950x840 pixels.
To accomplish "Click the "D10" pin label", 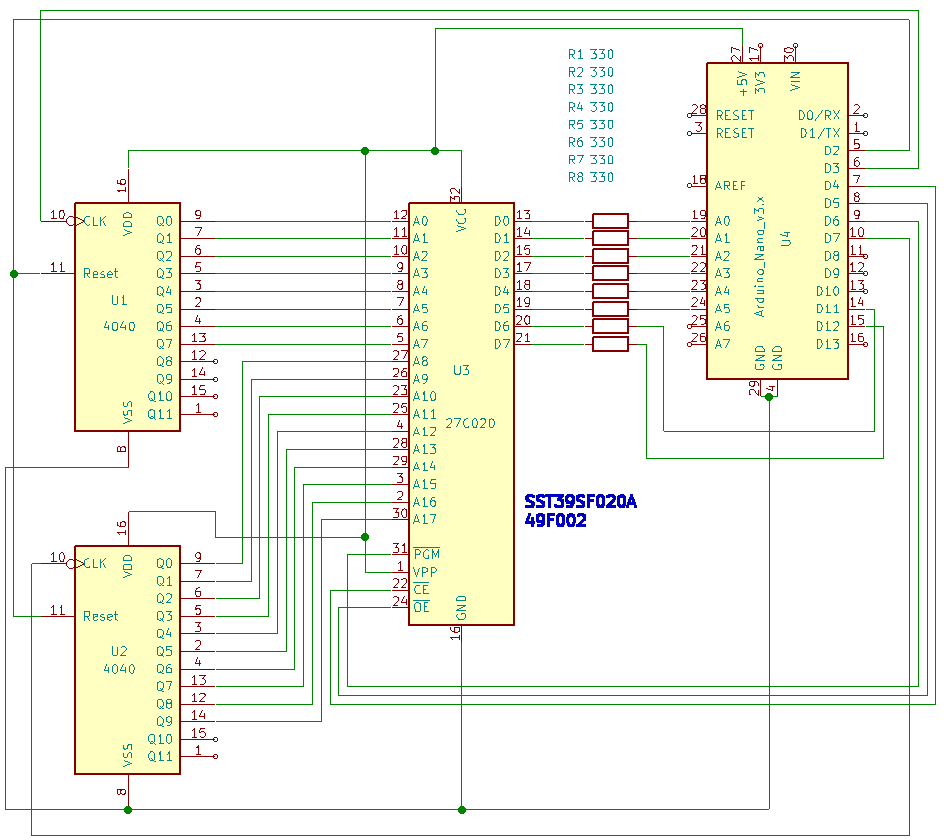I will (828, 292).
